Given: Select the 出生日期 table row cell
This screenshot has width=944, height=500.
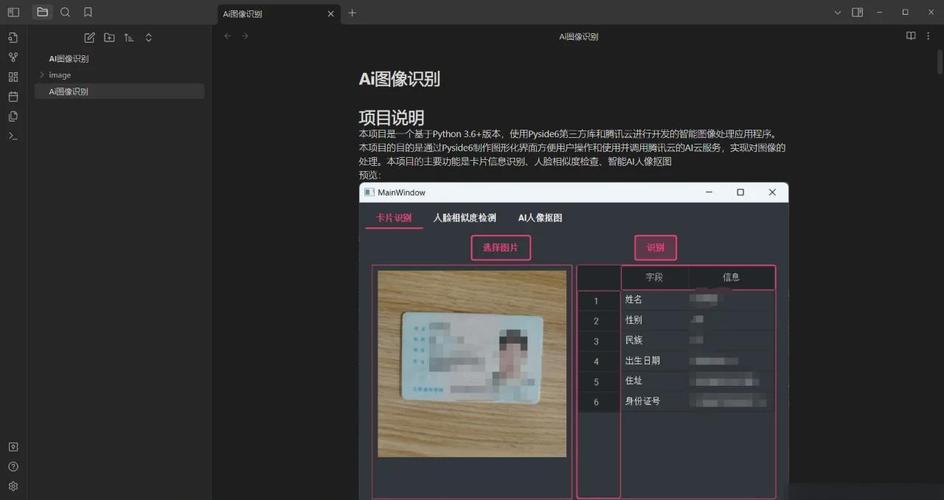Looking at the screenshot, I should [x=654, y=360].
